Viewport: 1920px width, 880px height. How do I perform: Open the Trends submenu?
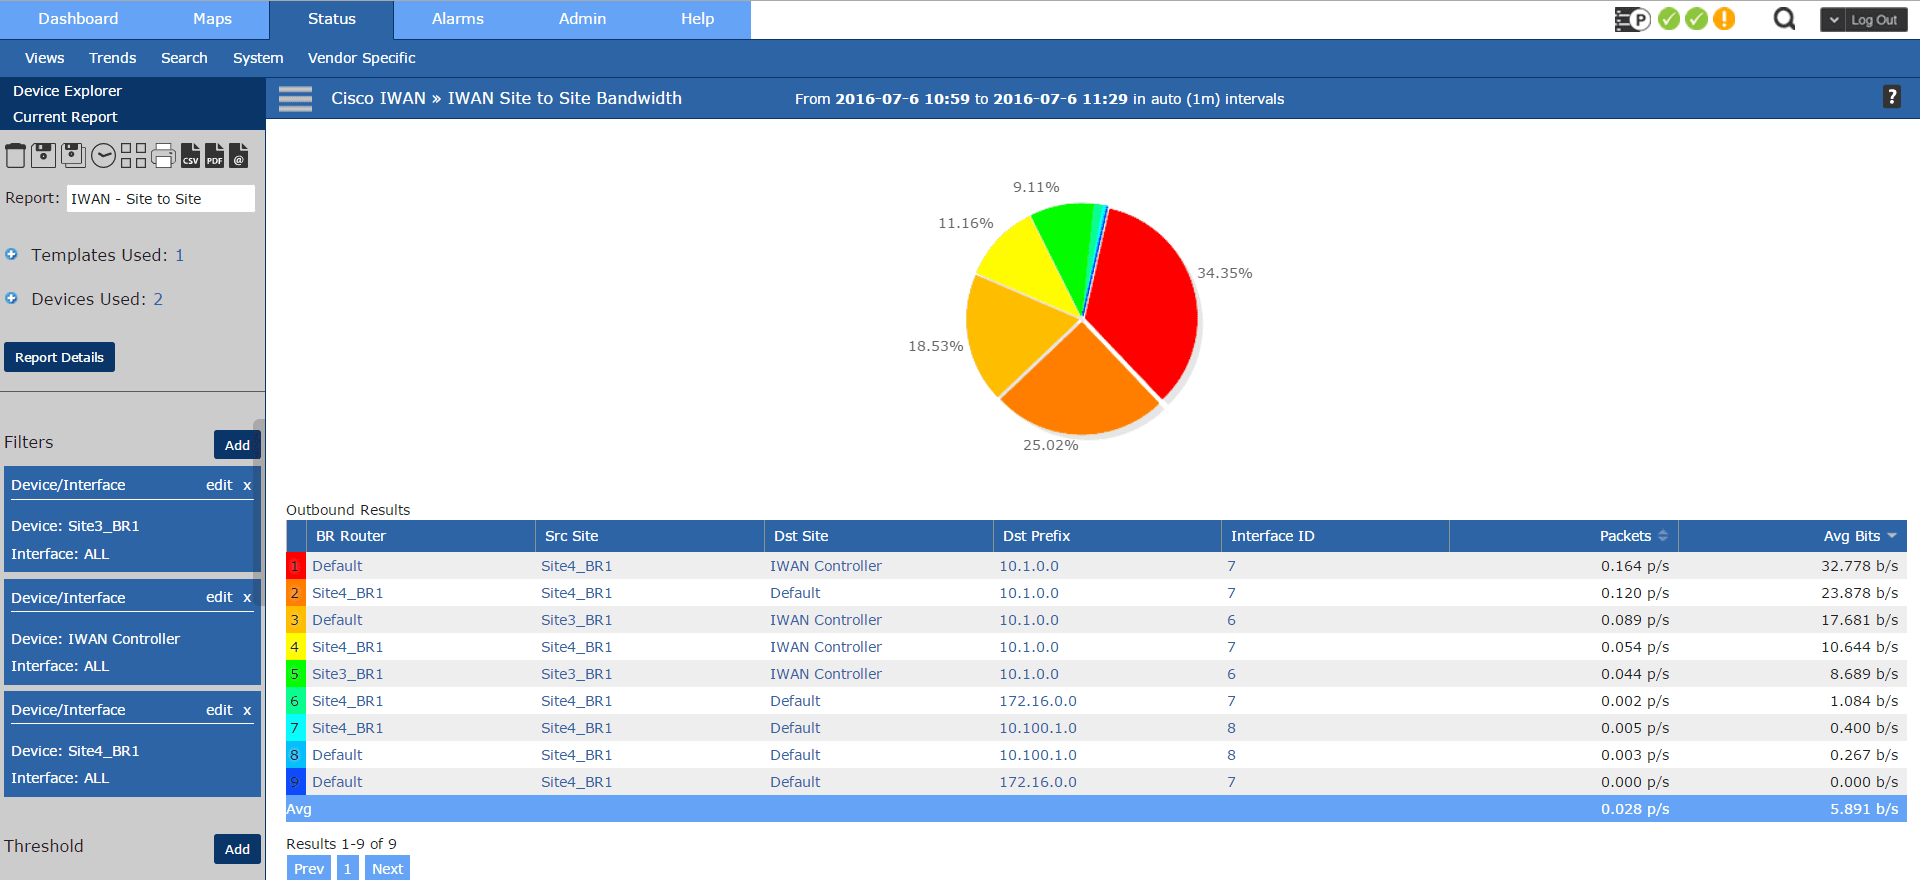(112, 58)
